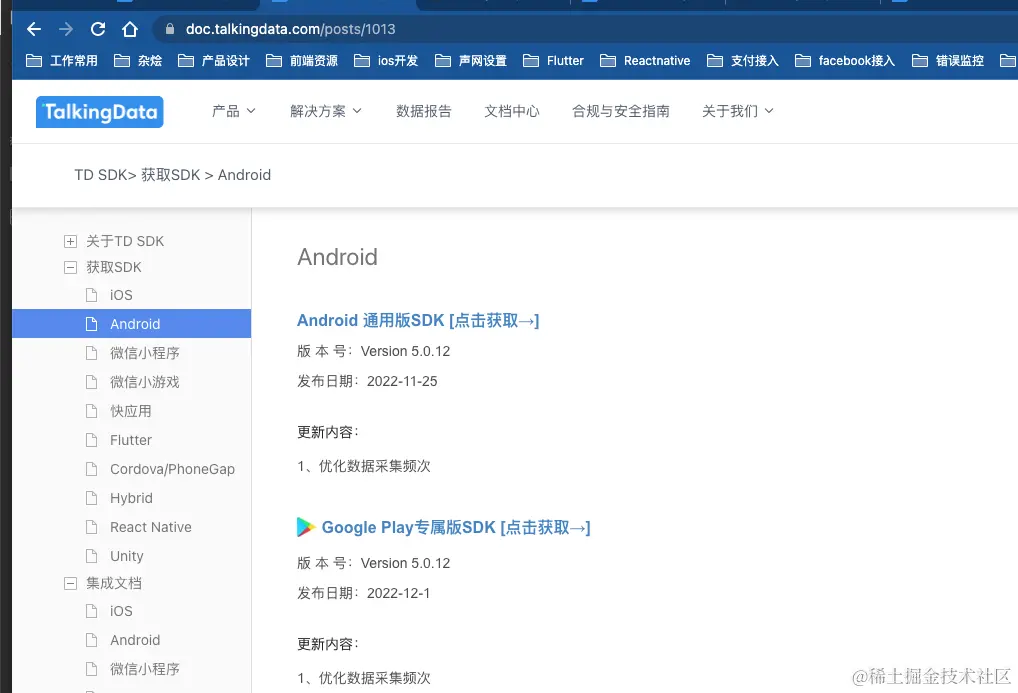
Task: Select 微信小程序 under 获取SDK
Action: coord(144,353)
